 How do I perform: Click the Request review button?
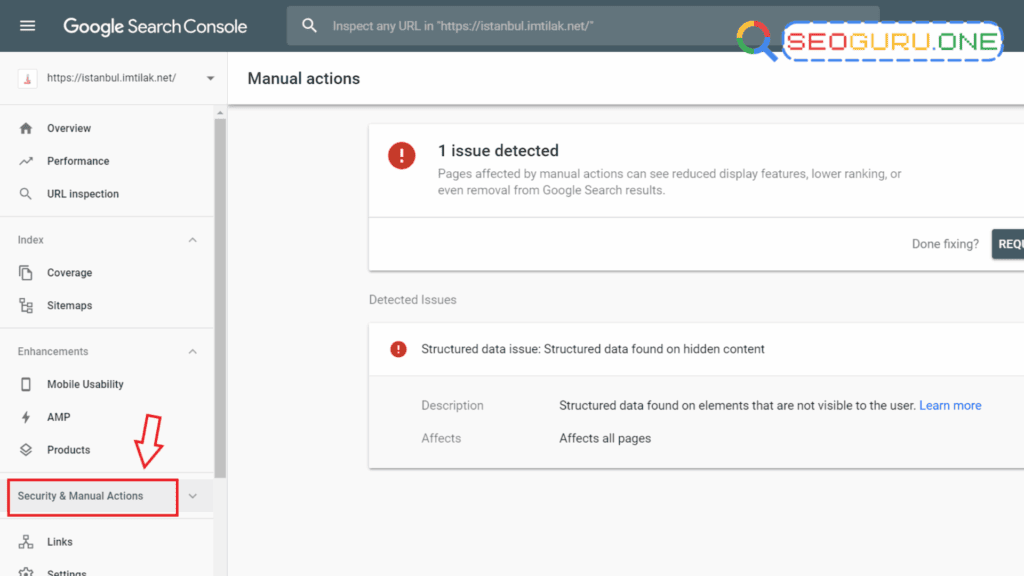[1008, 244]
